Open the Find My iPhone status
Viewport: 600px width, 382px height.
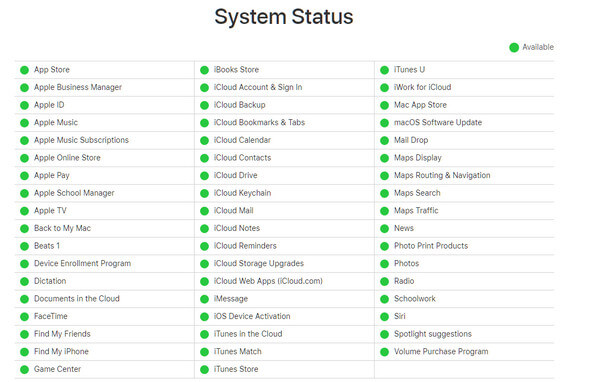pos(61,351)
